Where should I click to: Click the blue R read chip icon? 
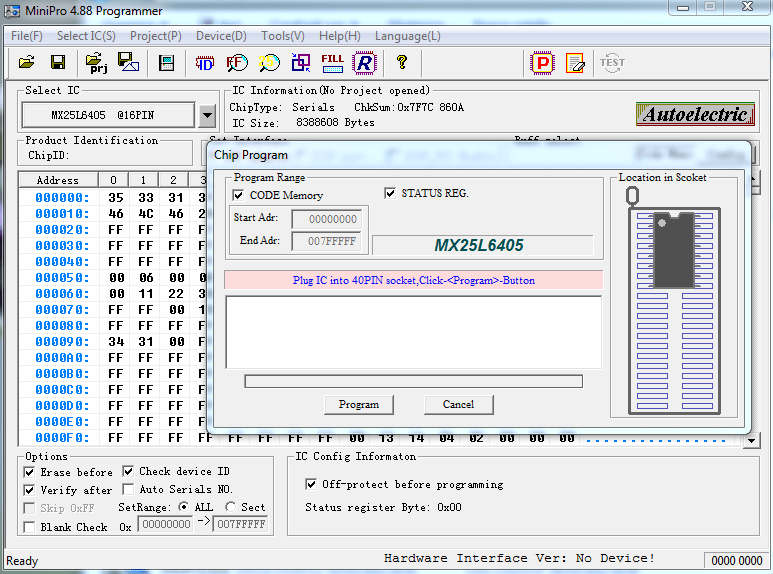pyautogui.click(x=365, y=63)
